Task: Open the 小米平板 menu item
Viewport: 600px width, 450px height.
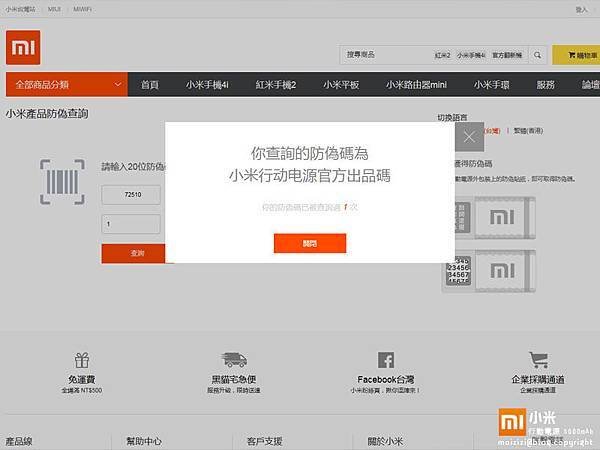Action: (x=341, y=85)
